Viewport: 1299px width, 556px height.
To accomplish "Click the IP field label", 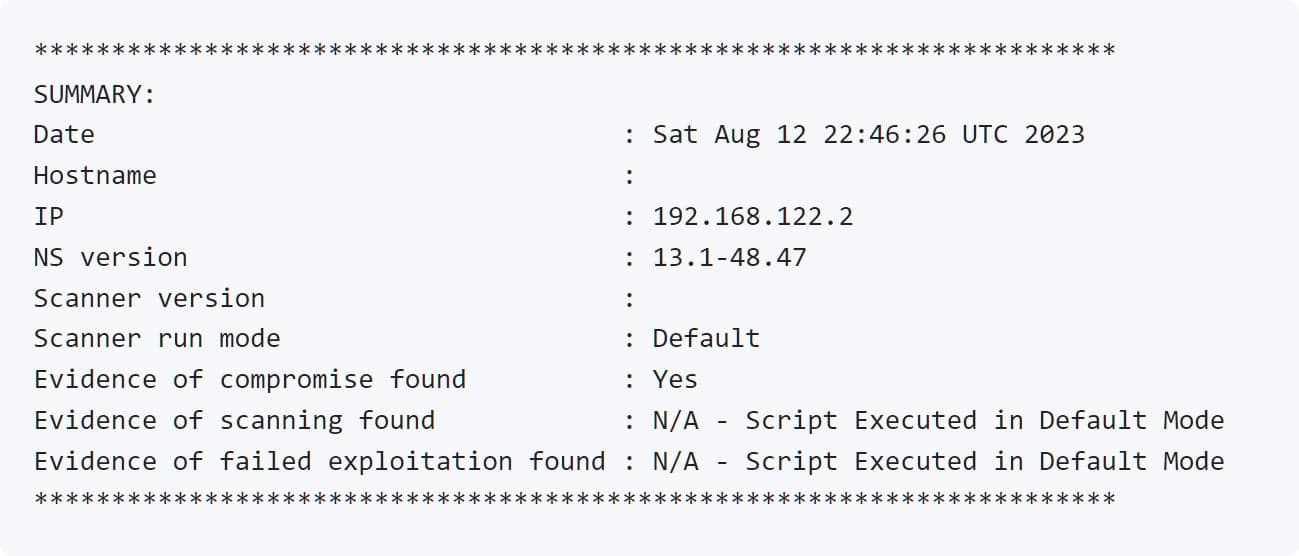I will (49, 216).
